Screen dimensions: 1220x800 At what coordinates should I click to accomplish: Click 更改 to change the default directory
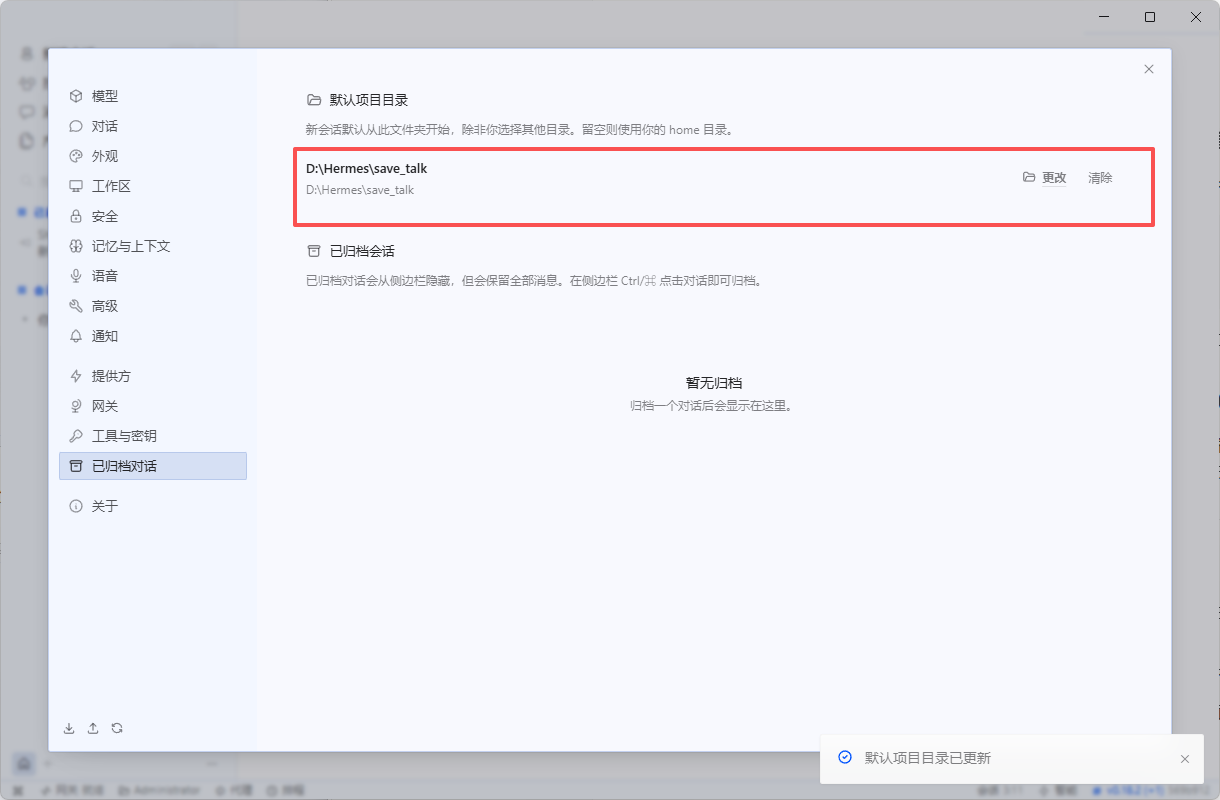pos(1045,177)
